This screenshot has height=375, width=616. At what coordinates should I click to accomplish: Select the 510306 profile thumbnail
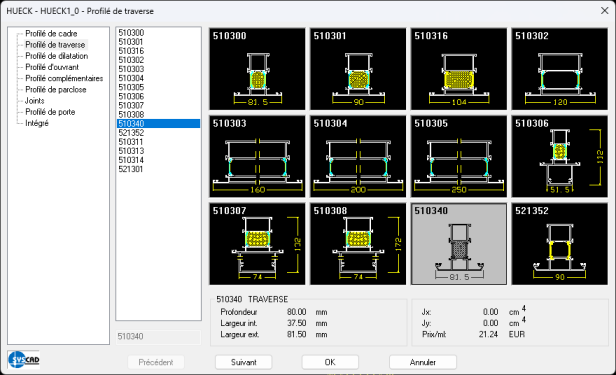click(559, 156)
